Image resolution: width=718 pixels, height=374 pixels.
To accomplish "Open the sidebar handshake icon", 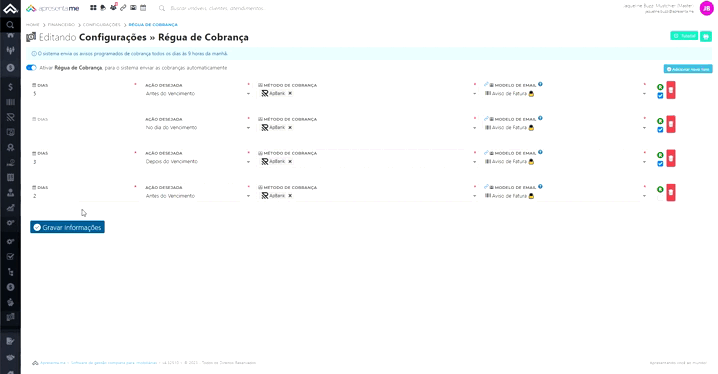I will click(10, 357).
